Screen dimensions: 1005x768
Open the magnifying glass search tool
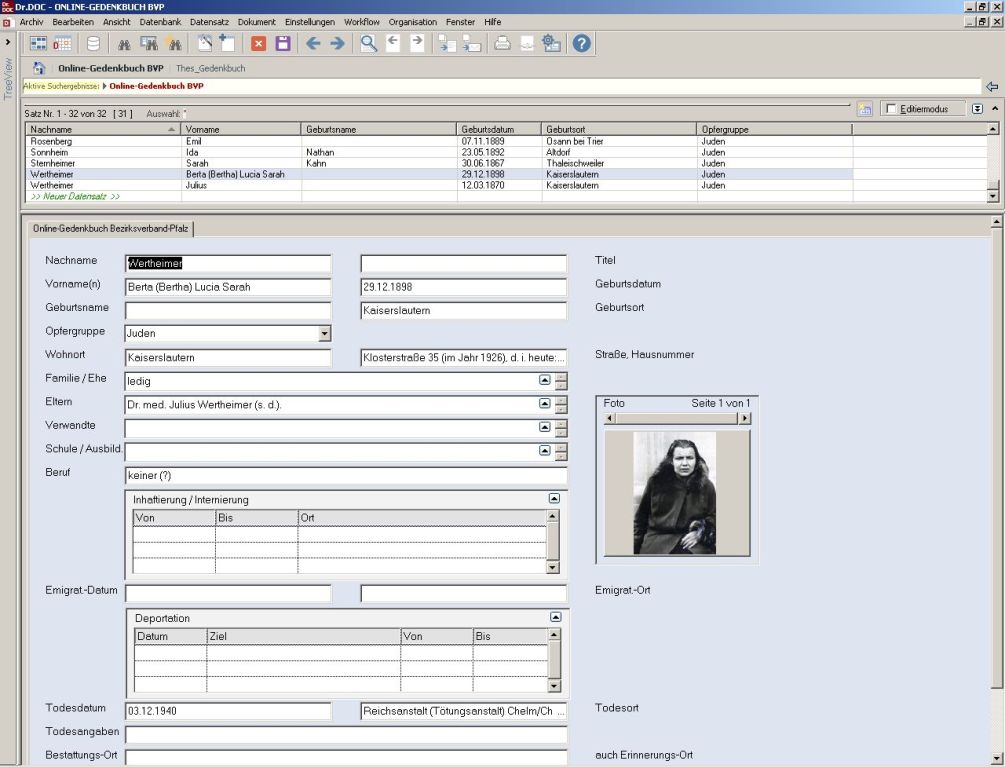pos(369,44)
